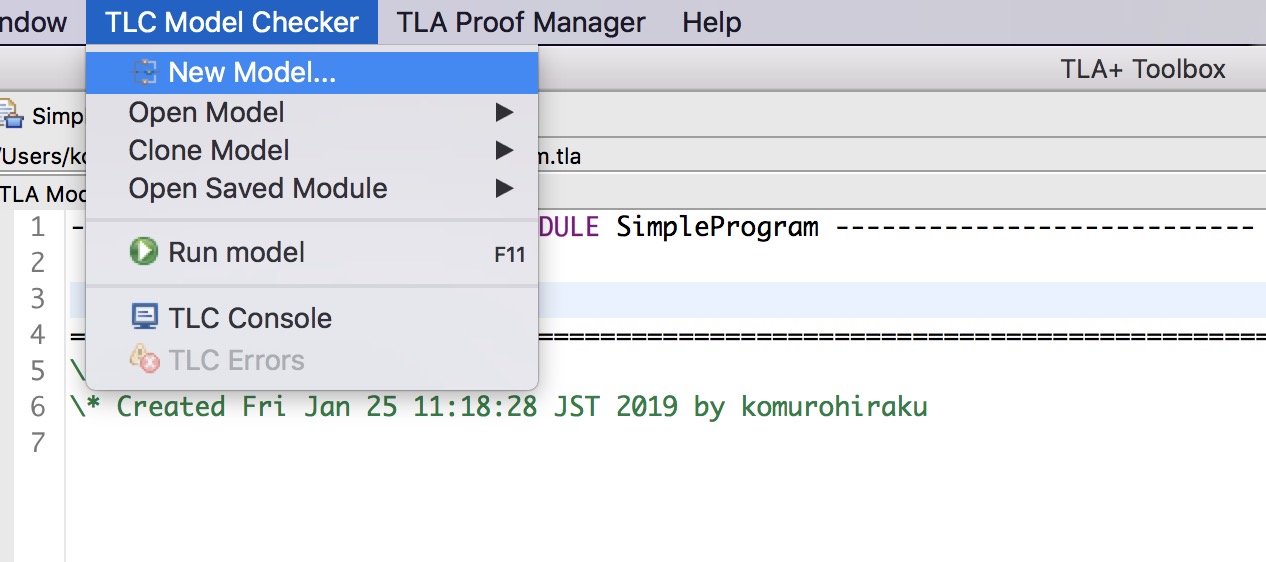Screen dimensions: 1266x562
Task: Expand the Clone Model submenu
Action: (x=312, y=150)
